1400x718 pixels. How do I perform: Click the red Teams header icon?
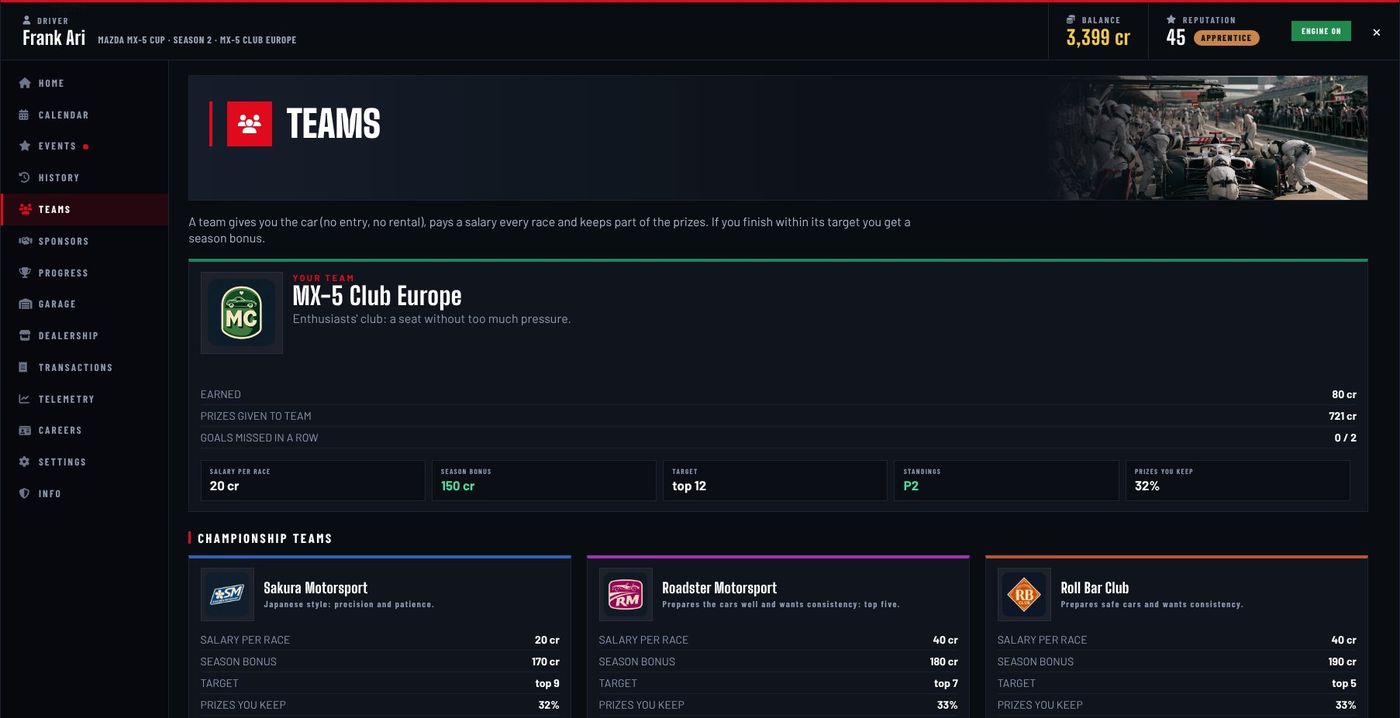[x=249, y=124]
